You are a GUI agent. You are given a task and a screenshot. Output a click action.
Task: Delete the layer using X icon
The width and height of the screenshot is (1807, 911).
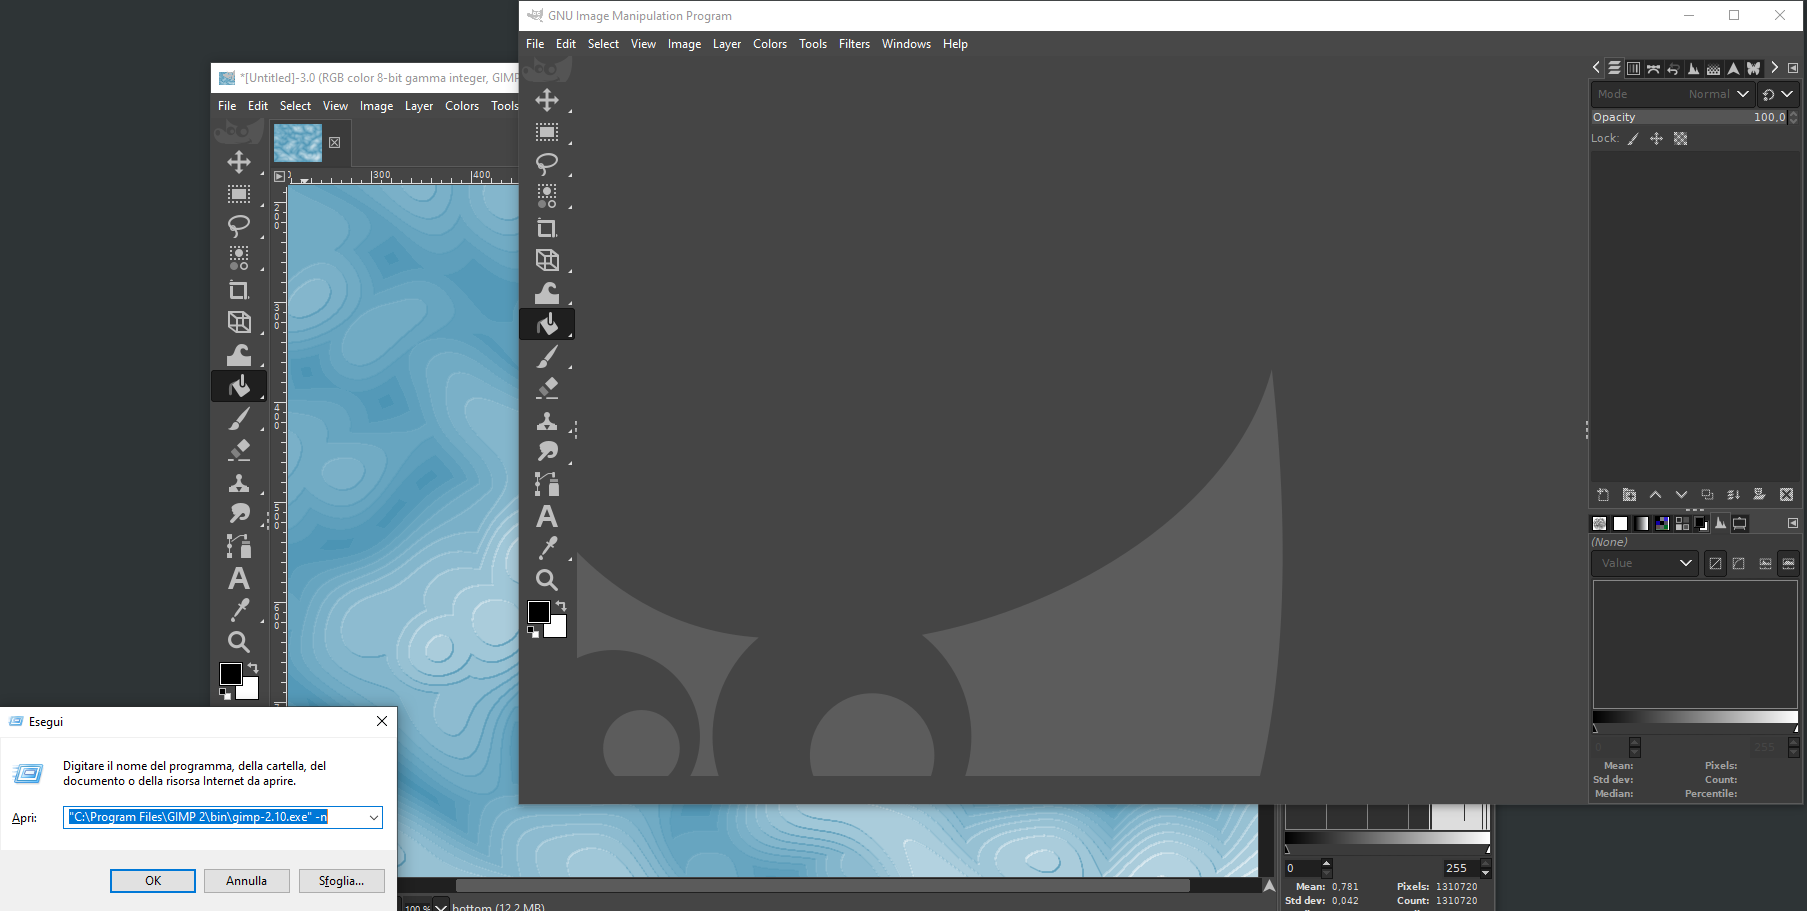click(1787, 495)
